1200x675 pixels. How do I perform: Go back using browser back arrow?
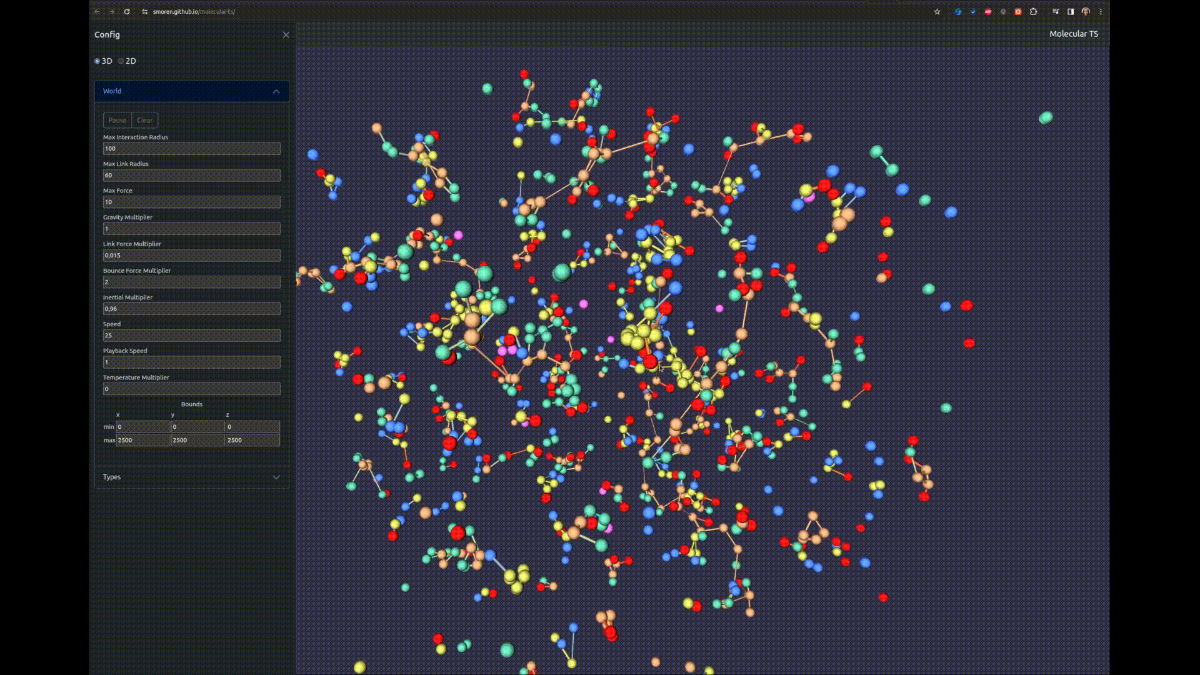tap(96, 11)
